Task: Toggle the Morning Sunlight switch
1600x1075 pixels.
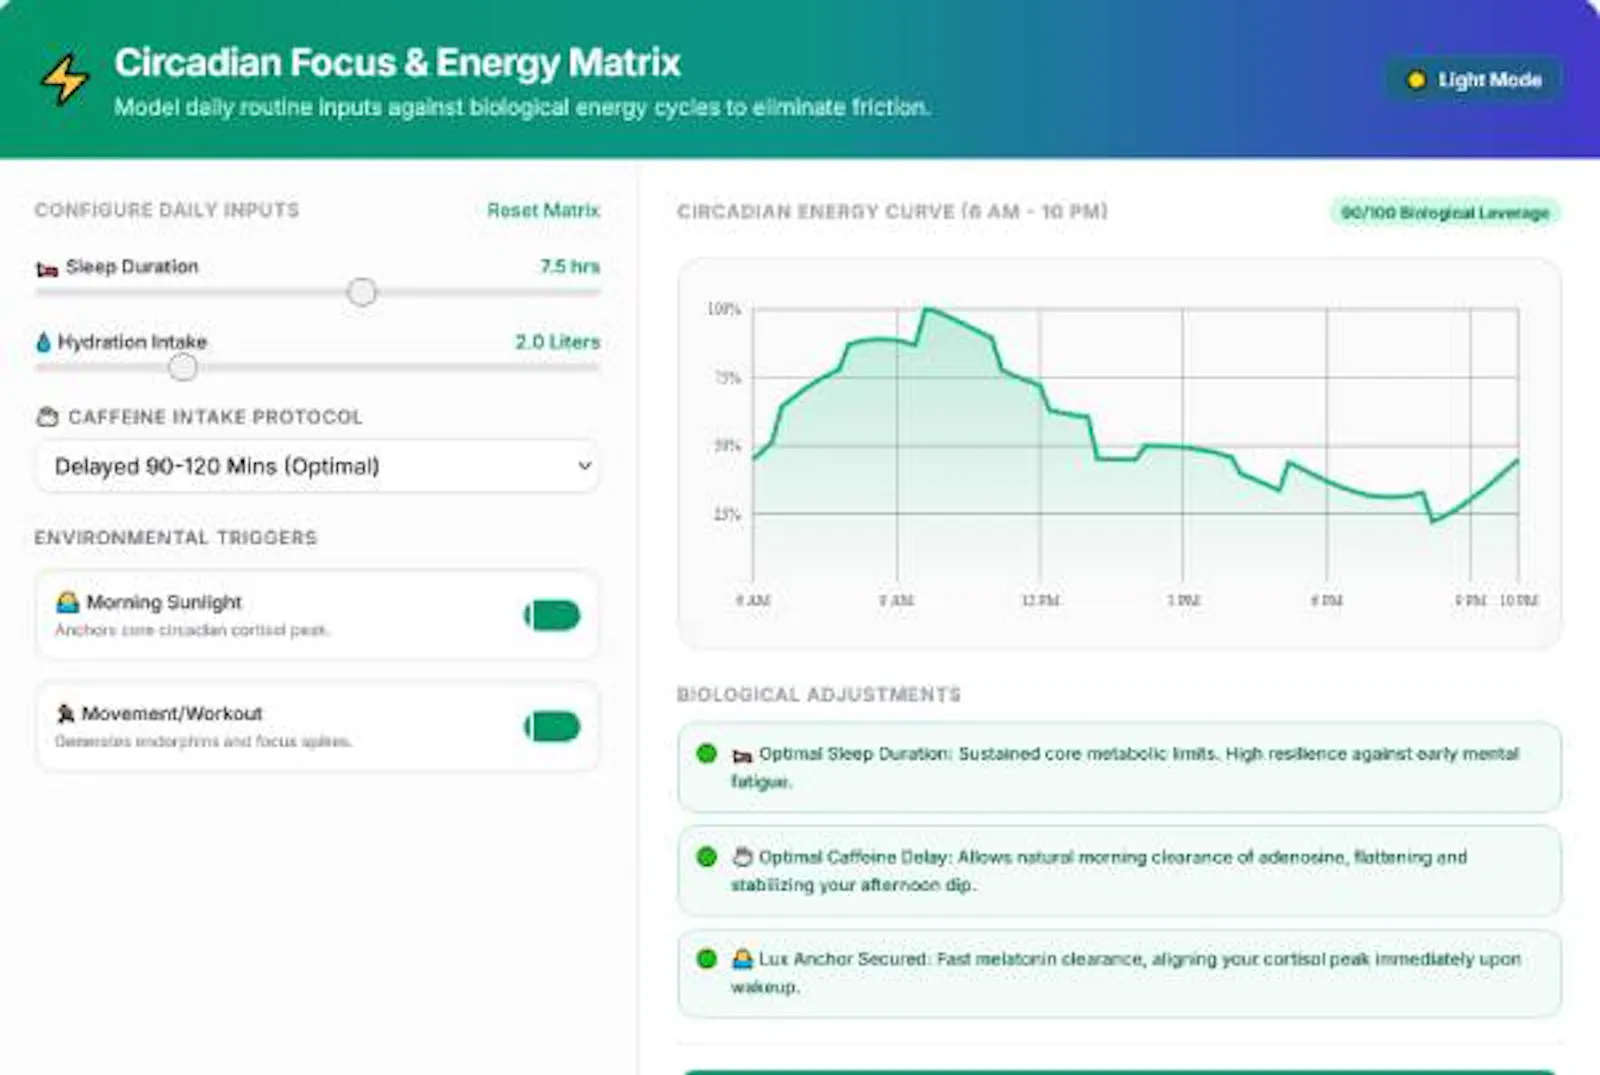Action: tap(552, 616)
